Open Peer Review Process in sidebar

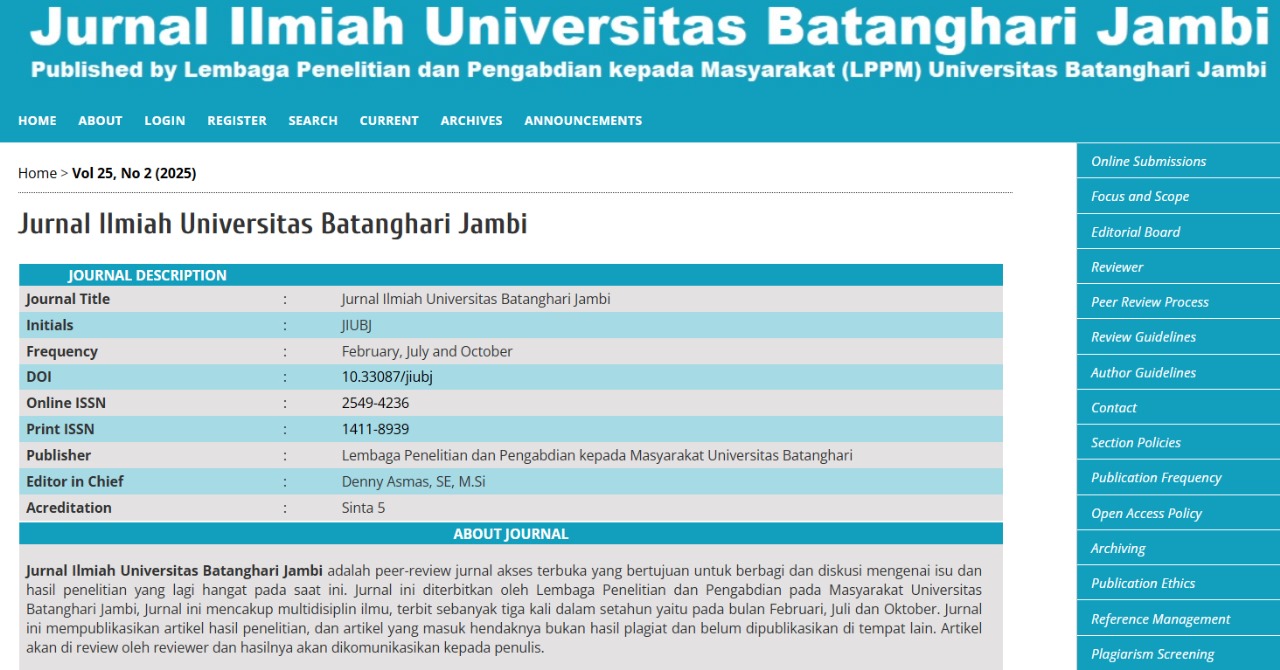[1150, 302]
